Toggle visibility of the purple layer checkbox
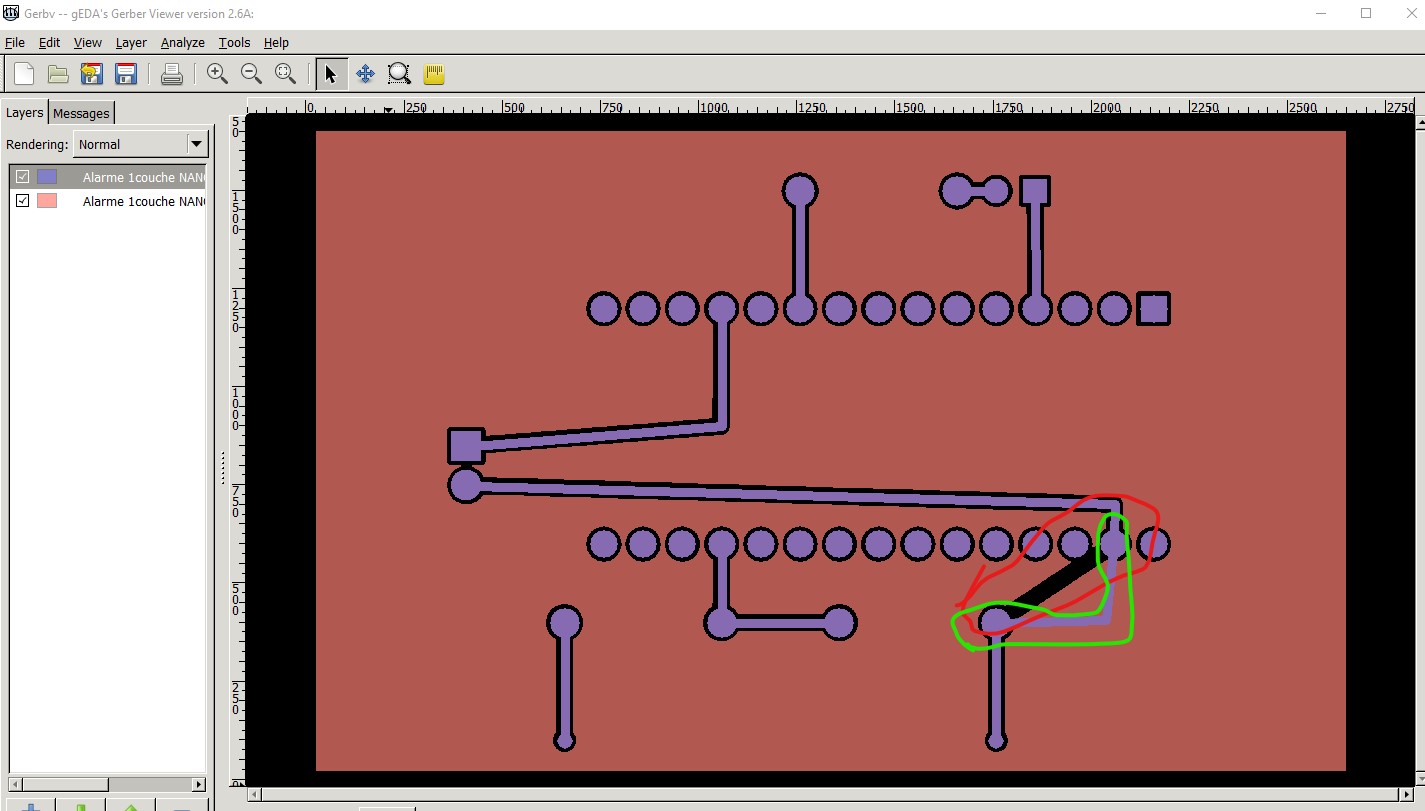 click(23, 177)
